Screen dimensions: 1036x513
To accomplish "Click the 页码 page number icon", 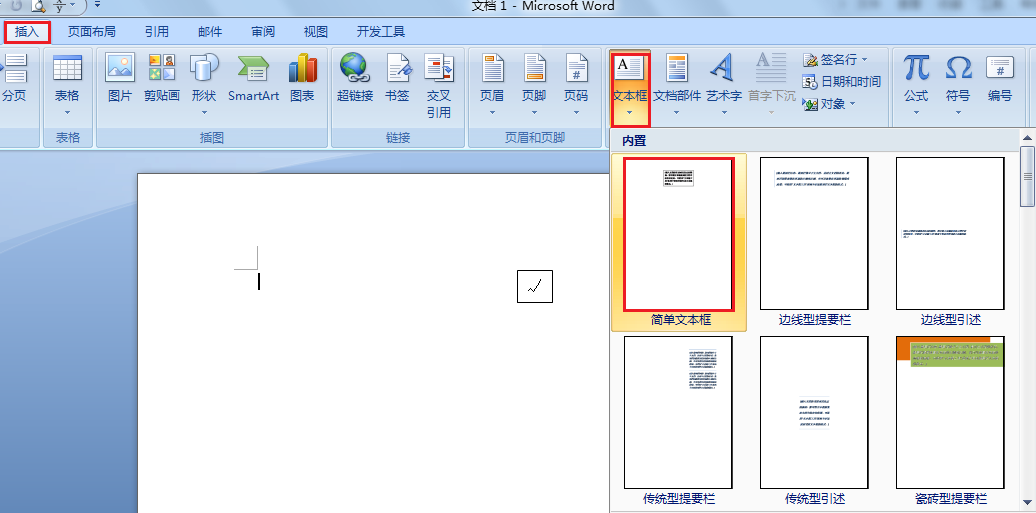I will (577, 67).
